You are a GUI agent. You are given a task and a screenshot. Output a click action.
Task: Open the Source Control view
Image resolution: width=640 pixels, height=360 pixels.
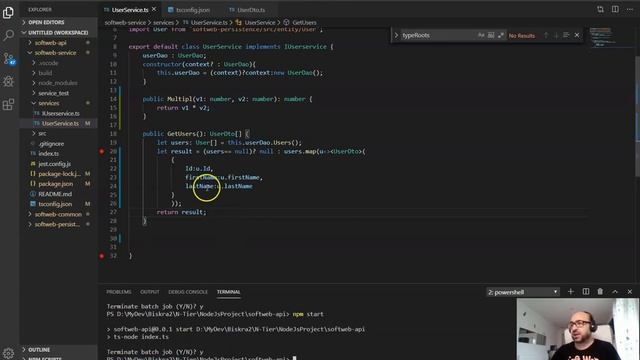[x=9, y=59]
